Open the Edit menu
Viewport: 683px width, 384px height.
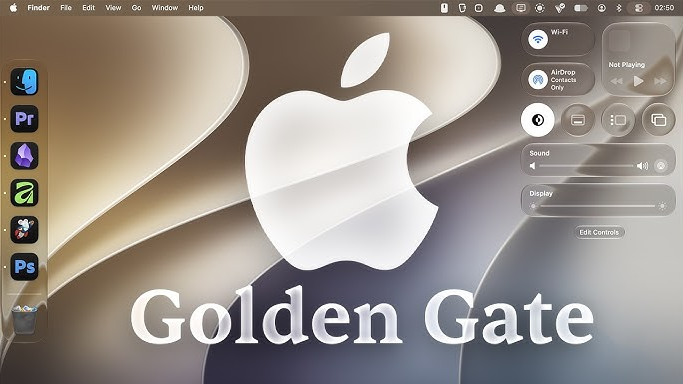pos(88,7)
